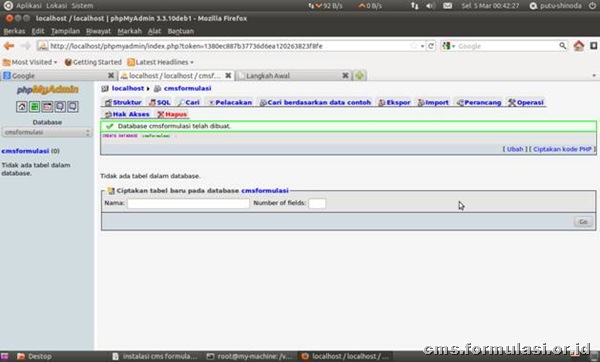Click the Firefox Home icon

[x=579, y=46]
